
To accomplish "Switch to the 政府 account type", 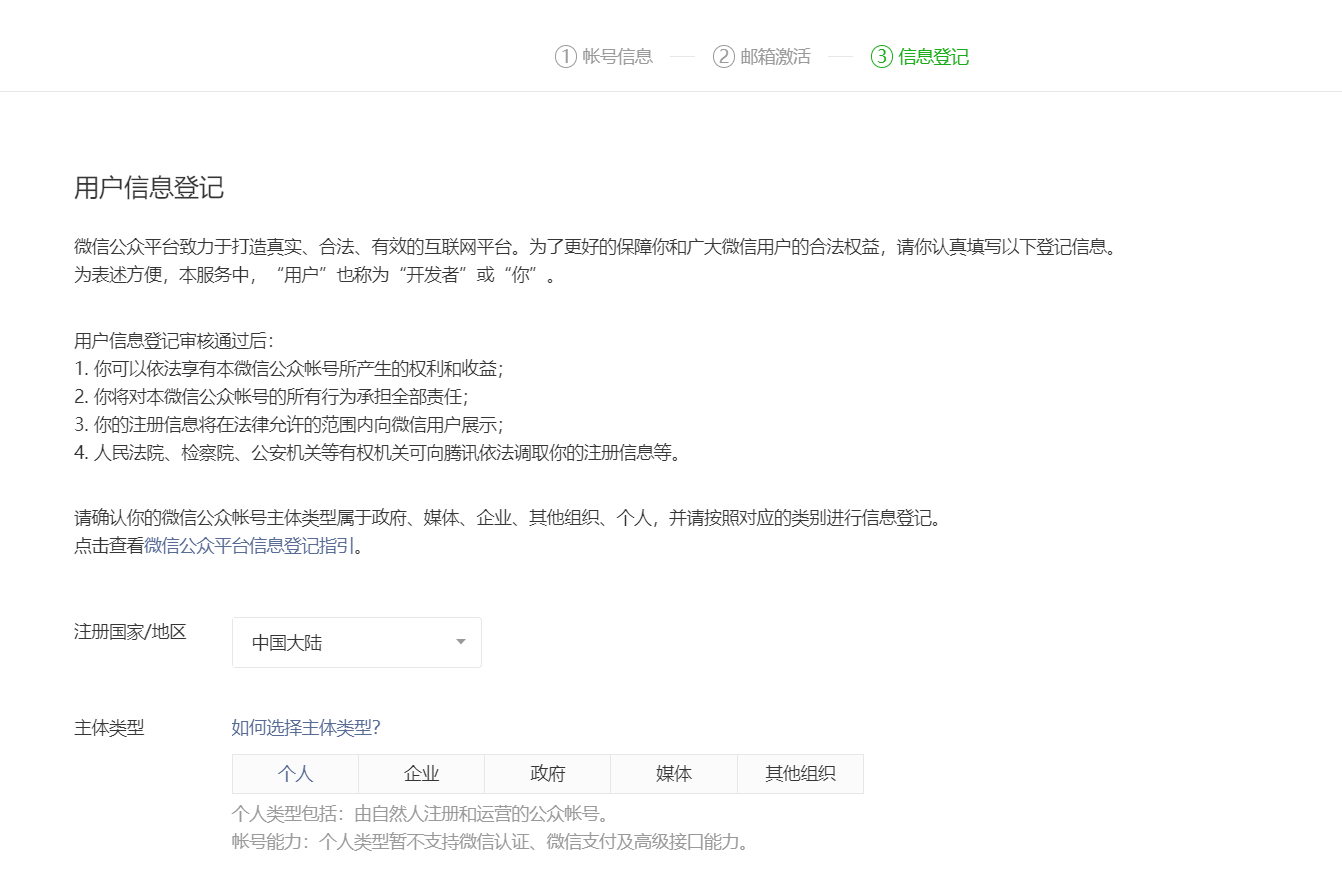I will click(x=547, y=774).
